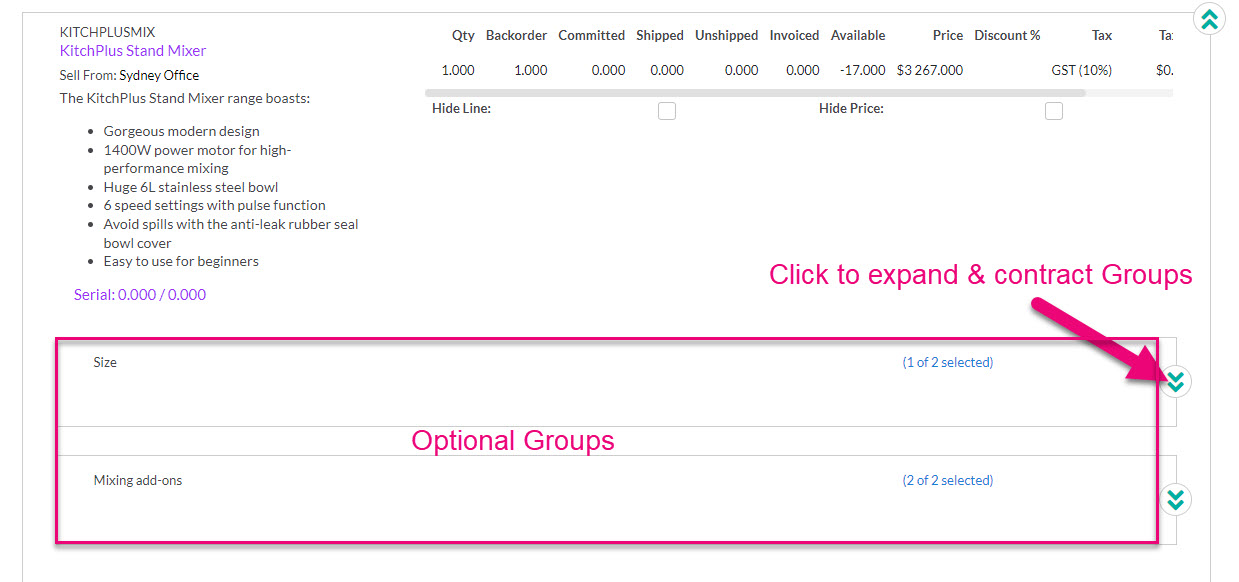This screenshot has width=1239, height=582.
Task: Click the Unshipped value 0.000
Action: tap(741, 70)
